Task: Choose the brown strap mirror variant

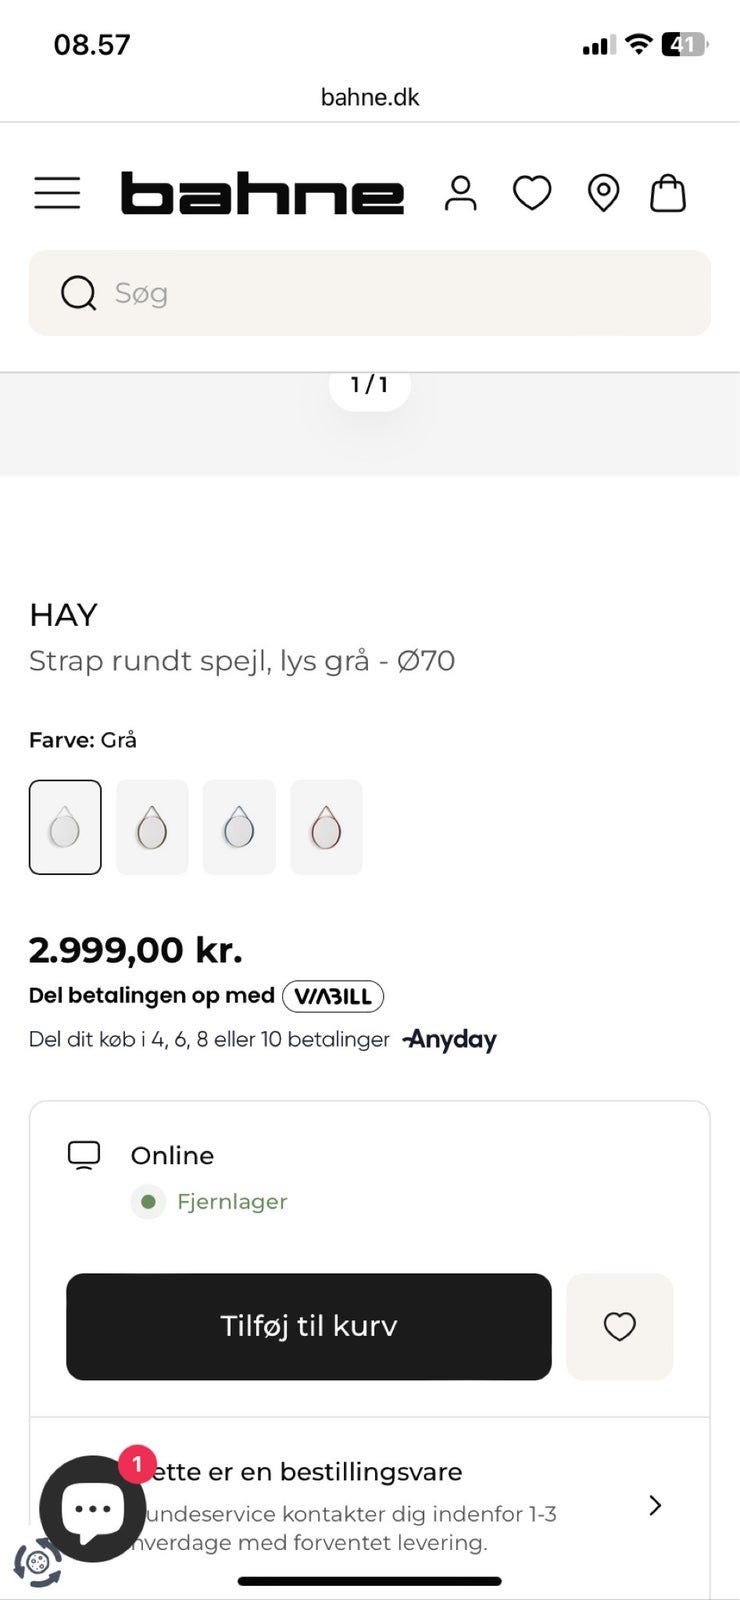Action: (x=152, y=827)
